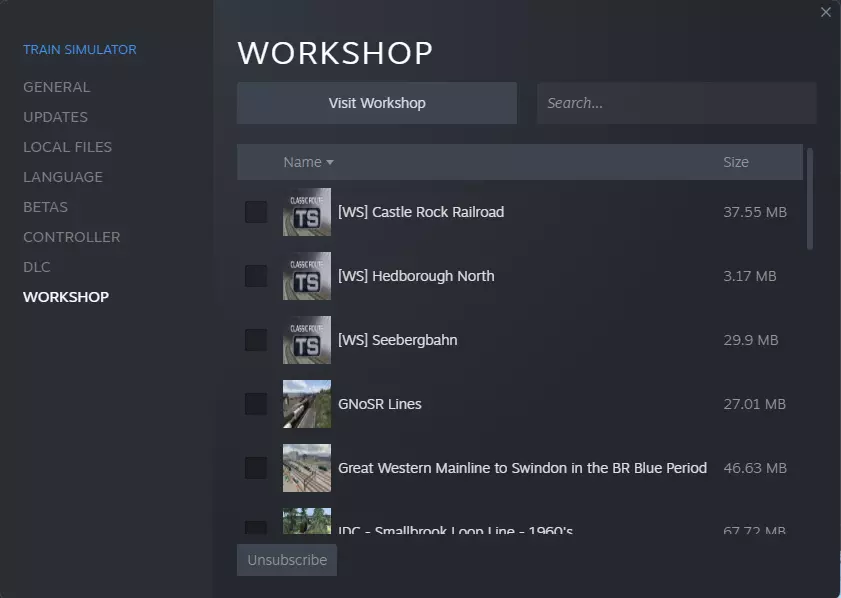Click the Unsubscribe button
The image size is (841, 598).
pos(287,560)
